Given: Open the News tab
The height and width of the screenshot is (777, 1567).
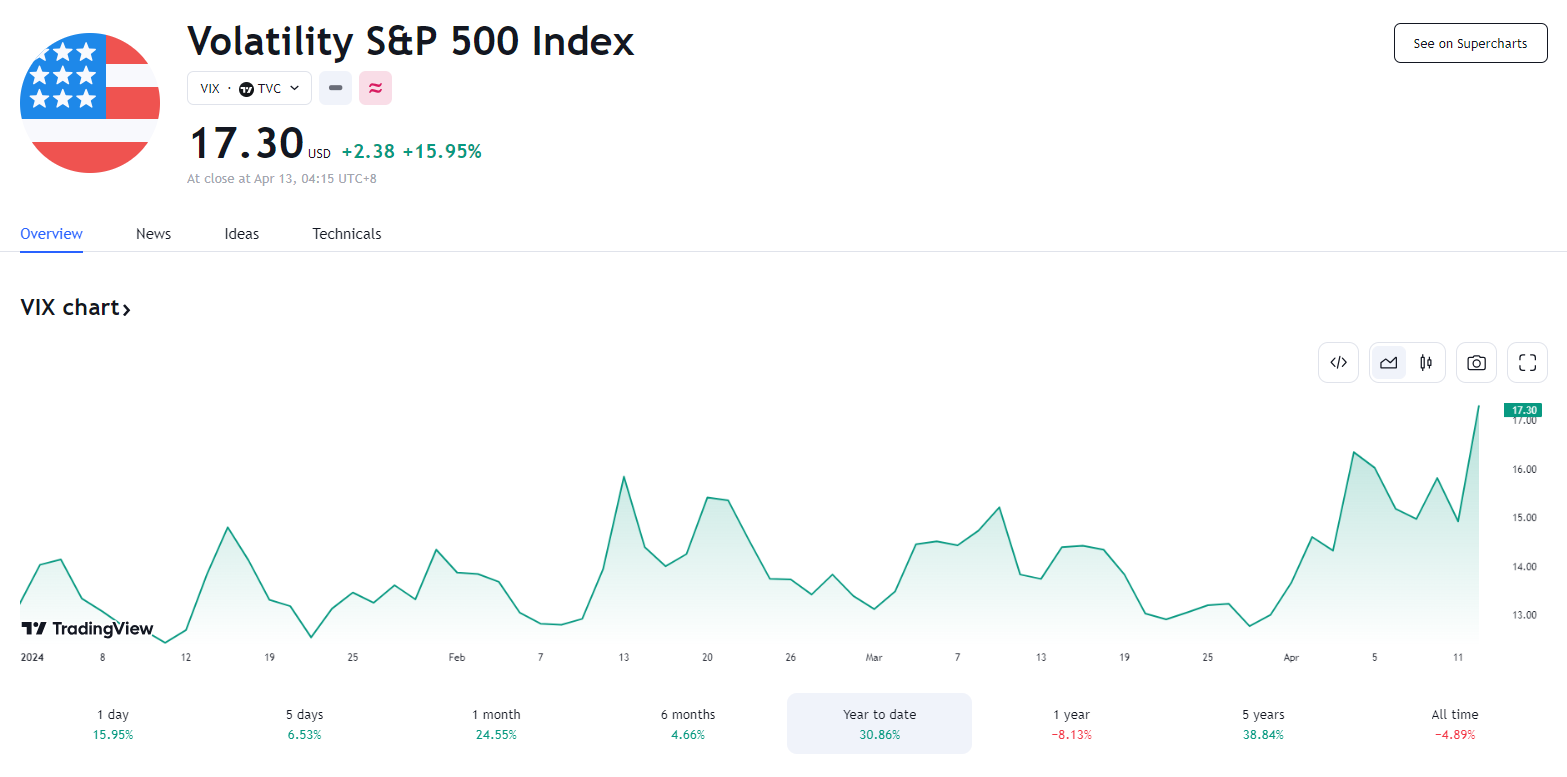Looking at the screenshot, I should (x=153, y=234).
